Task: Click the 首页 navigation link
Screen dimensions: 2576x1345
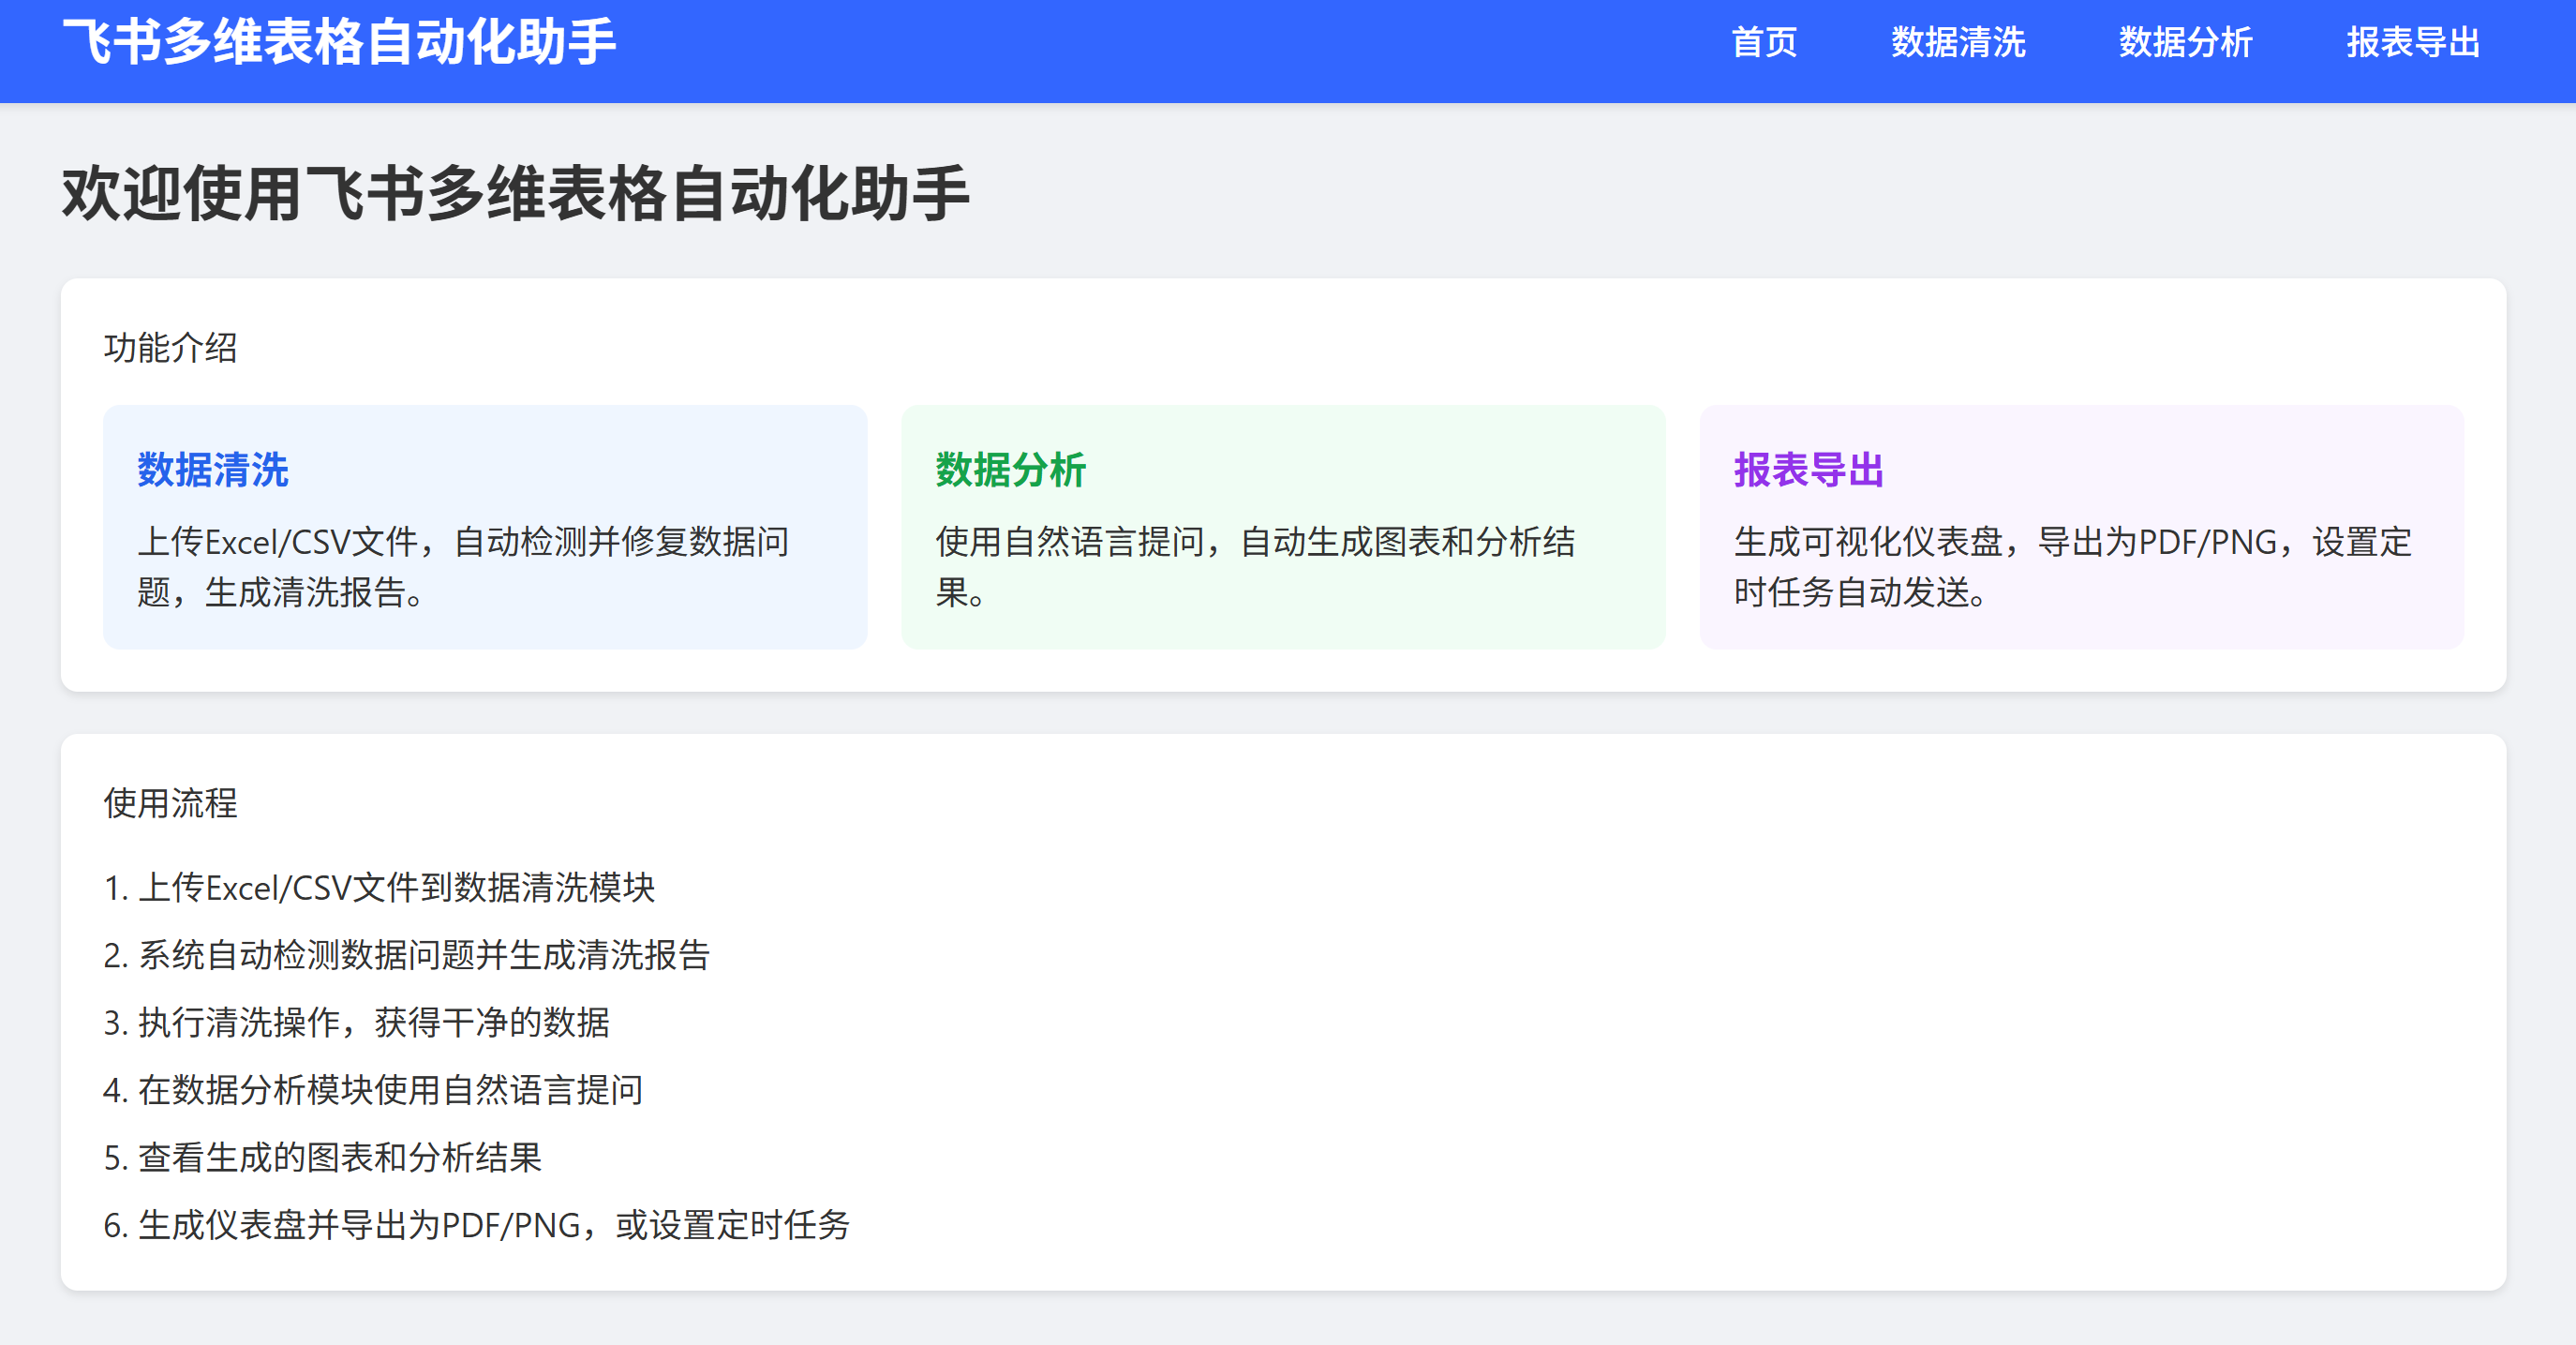Action: [1764, 42]
